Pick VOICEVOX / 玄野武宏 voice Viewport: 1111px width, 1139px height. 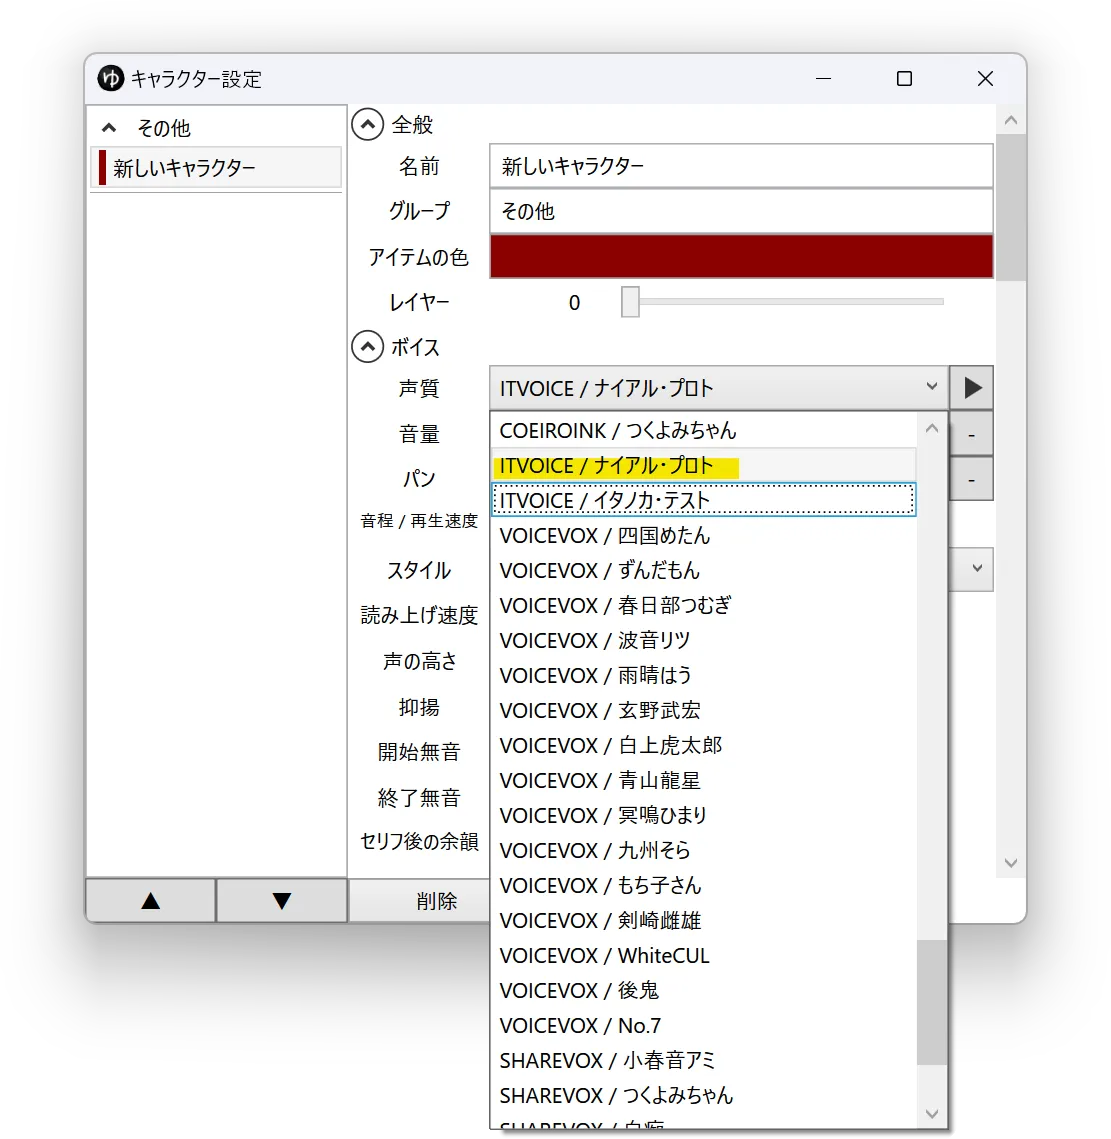703,710
